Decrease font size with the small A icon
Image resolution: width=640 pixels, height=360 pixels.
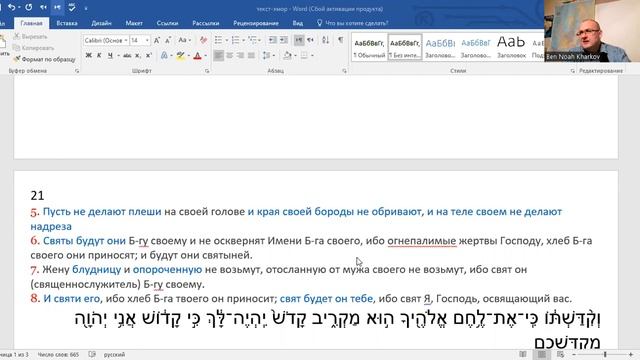click(168, 40)
